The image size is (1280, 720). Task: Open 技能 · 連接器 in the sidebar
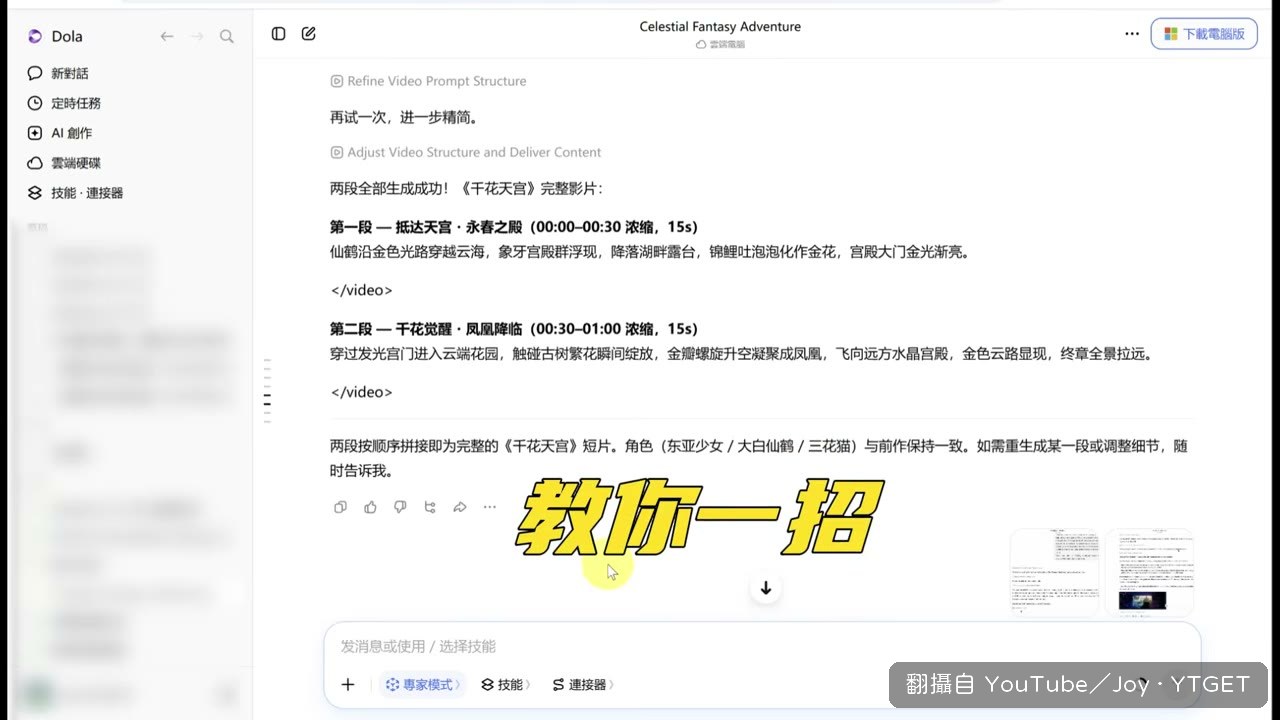click(x=75, y=193)
